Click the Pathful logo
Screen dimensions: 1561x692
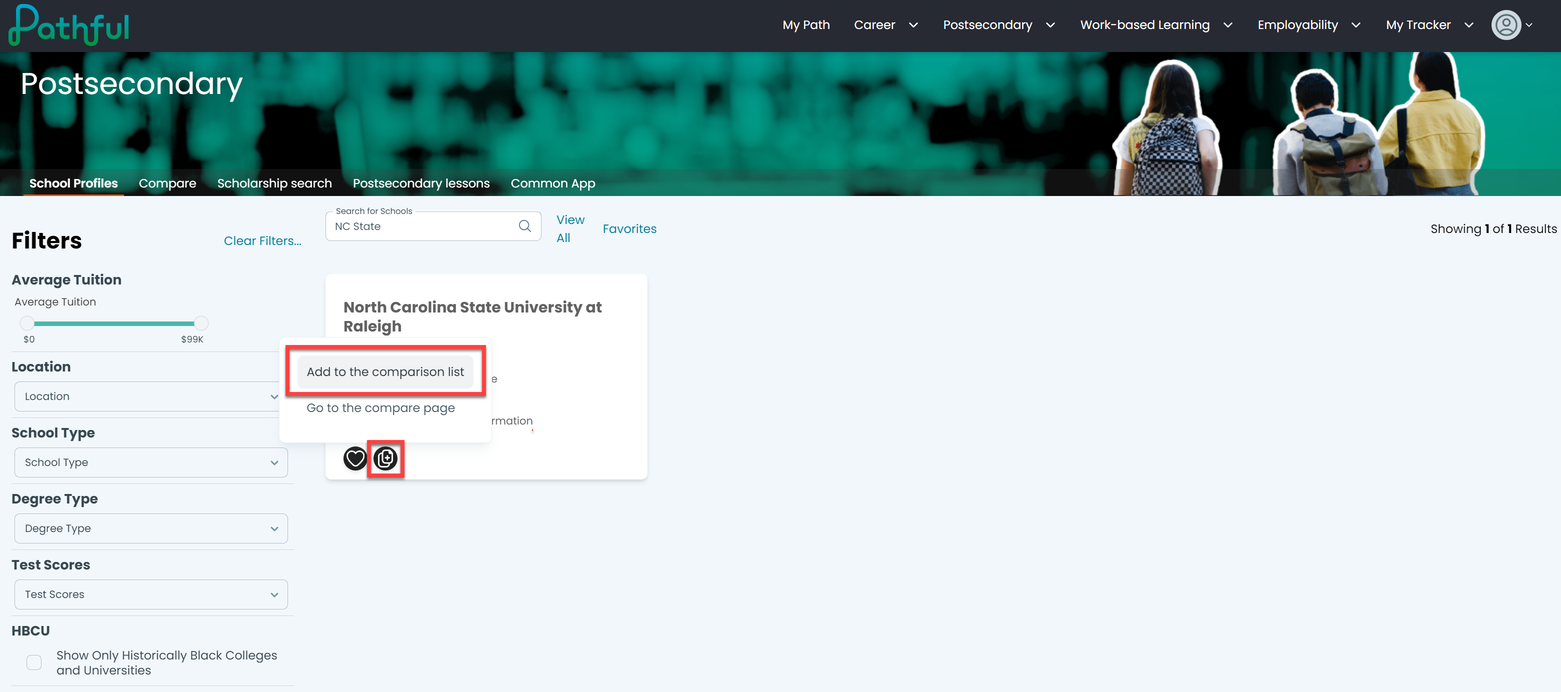pos(68,25)
